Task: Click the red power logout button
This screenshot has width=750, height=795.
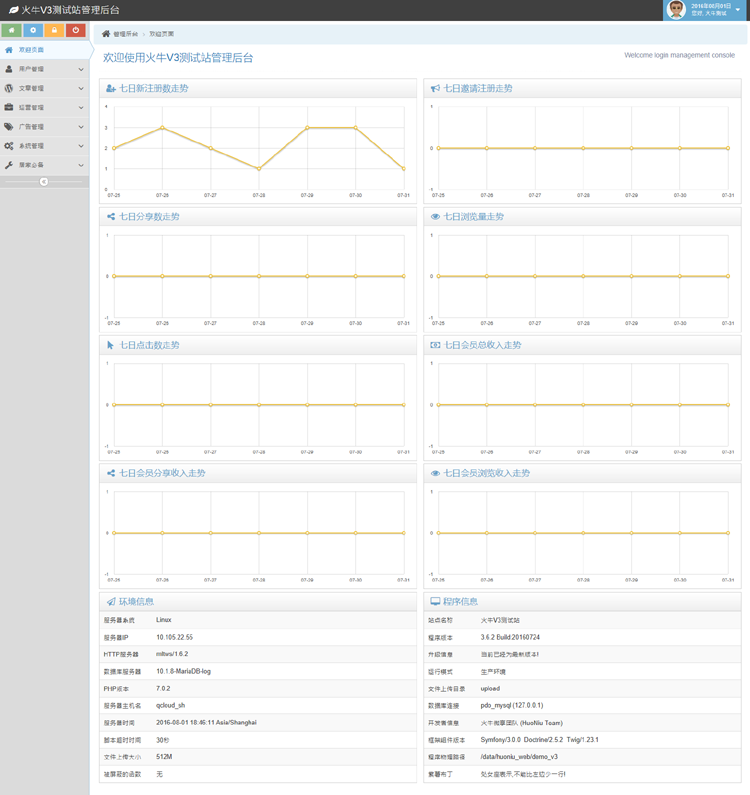Action: click(x=77, y=31)
